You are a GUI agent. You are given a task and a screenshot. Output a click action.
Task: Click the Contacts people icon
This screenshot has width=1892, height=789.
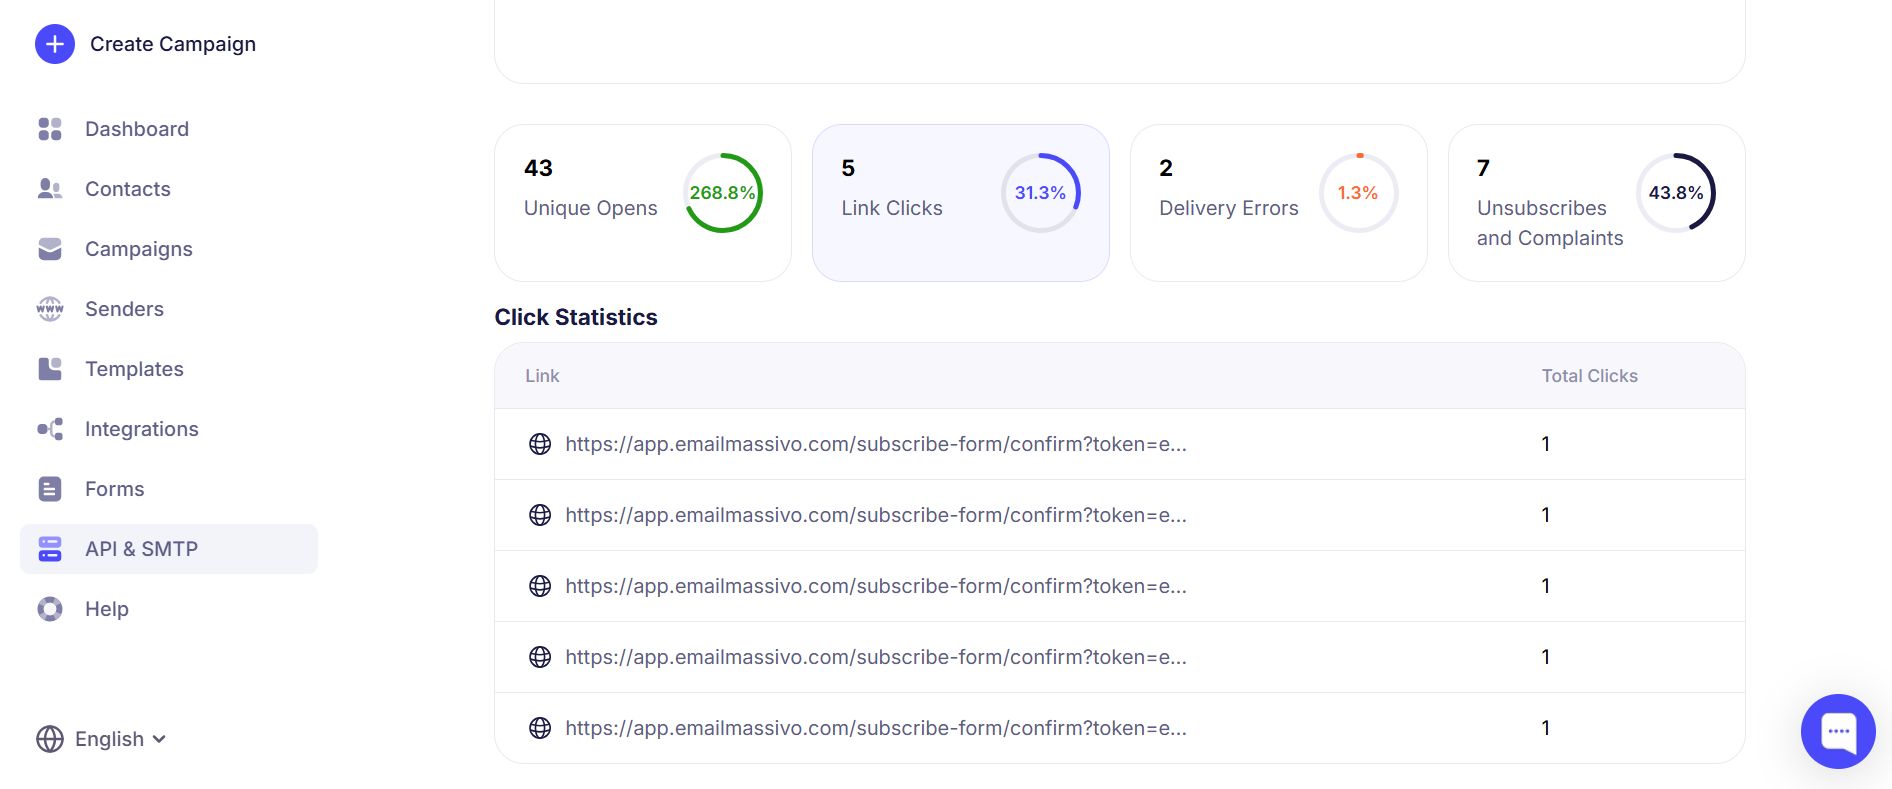pyautogui.click(x=50, y=189)
